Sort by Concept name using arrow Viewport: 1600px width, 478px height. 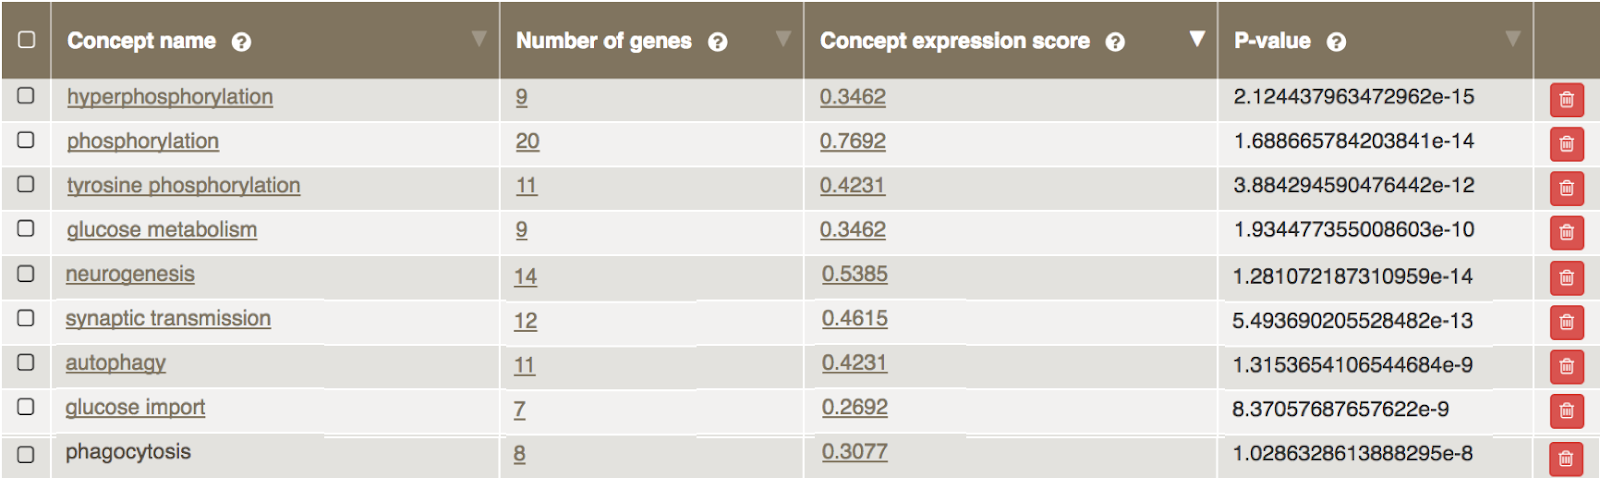479,38
